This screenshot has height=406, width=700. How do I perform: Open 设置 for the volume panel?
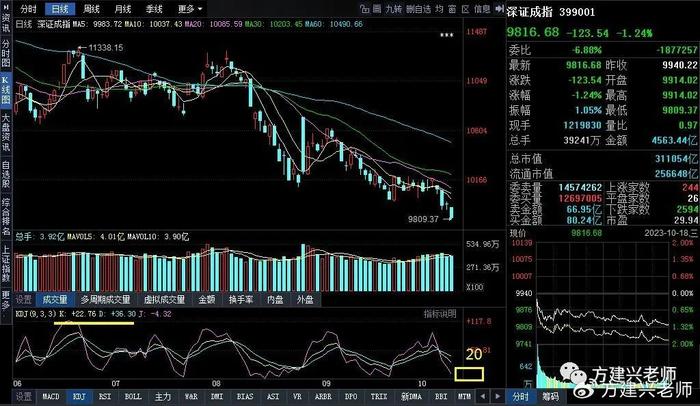click(24, 300)
